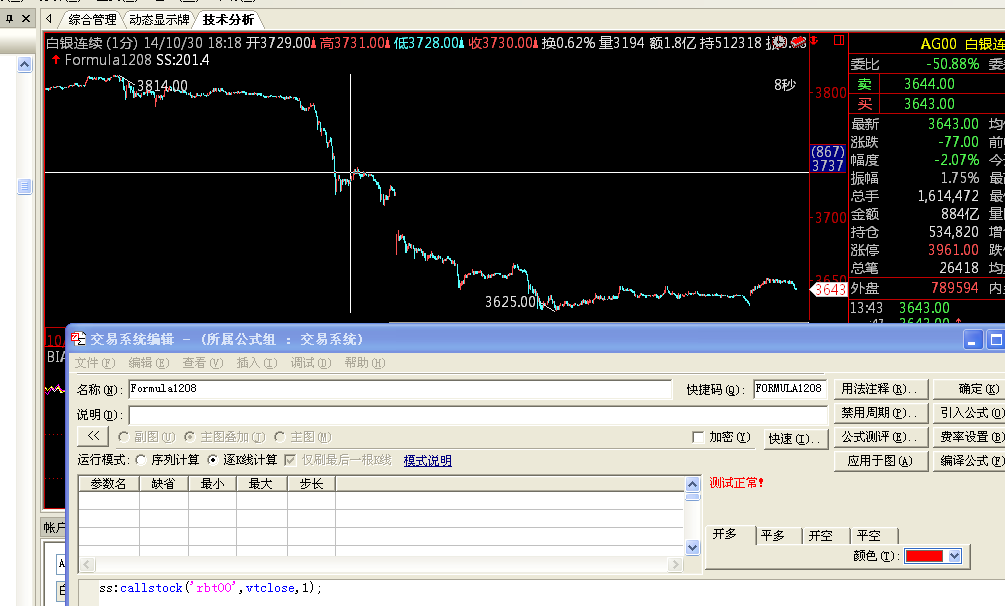Click list icon in left sidebar
The height and width of the screenshot is (606, 1005).
[x=24, y=187]
